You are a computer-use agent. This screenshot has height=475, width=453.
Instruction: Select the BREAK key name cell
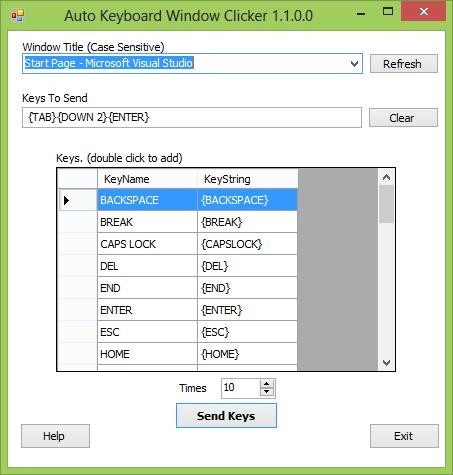(147, 222)
